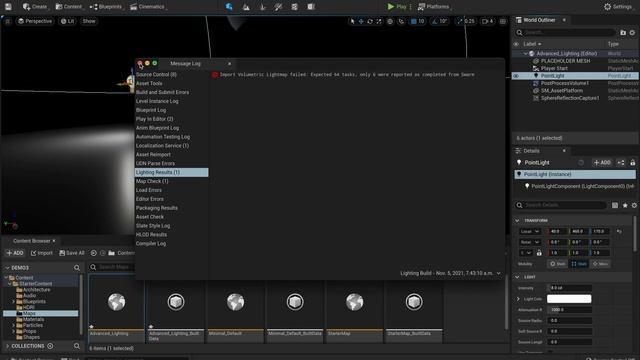Open the Create menu in main toolbar
The image size is (640, 360).
coord(35,7)
